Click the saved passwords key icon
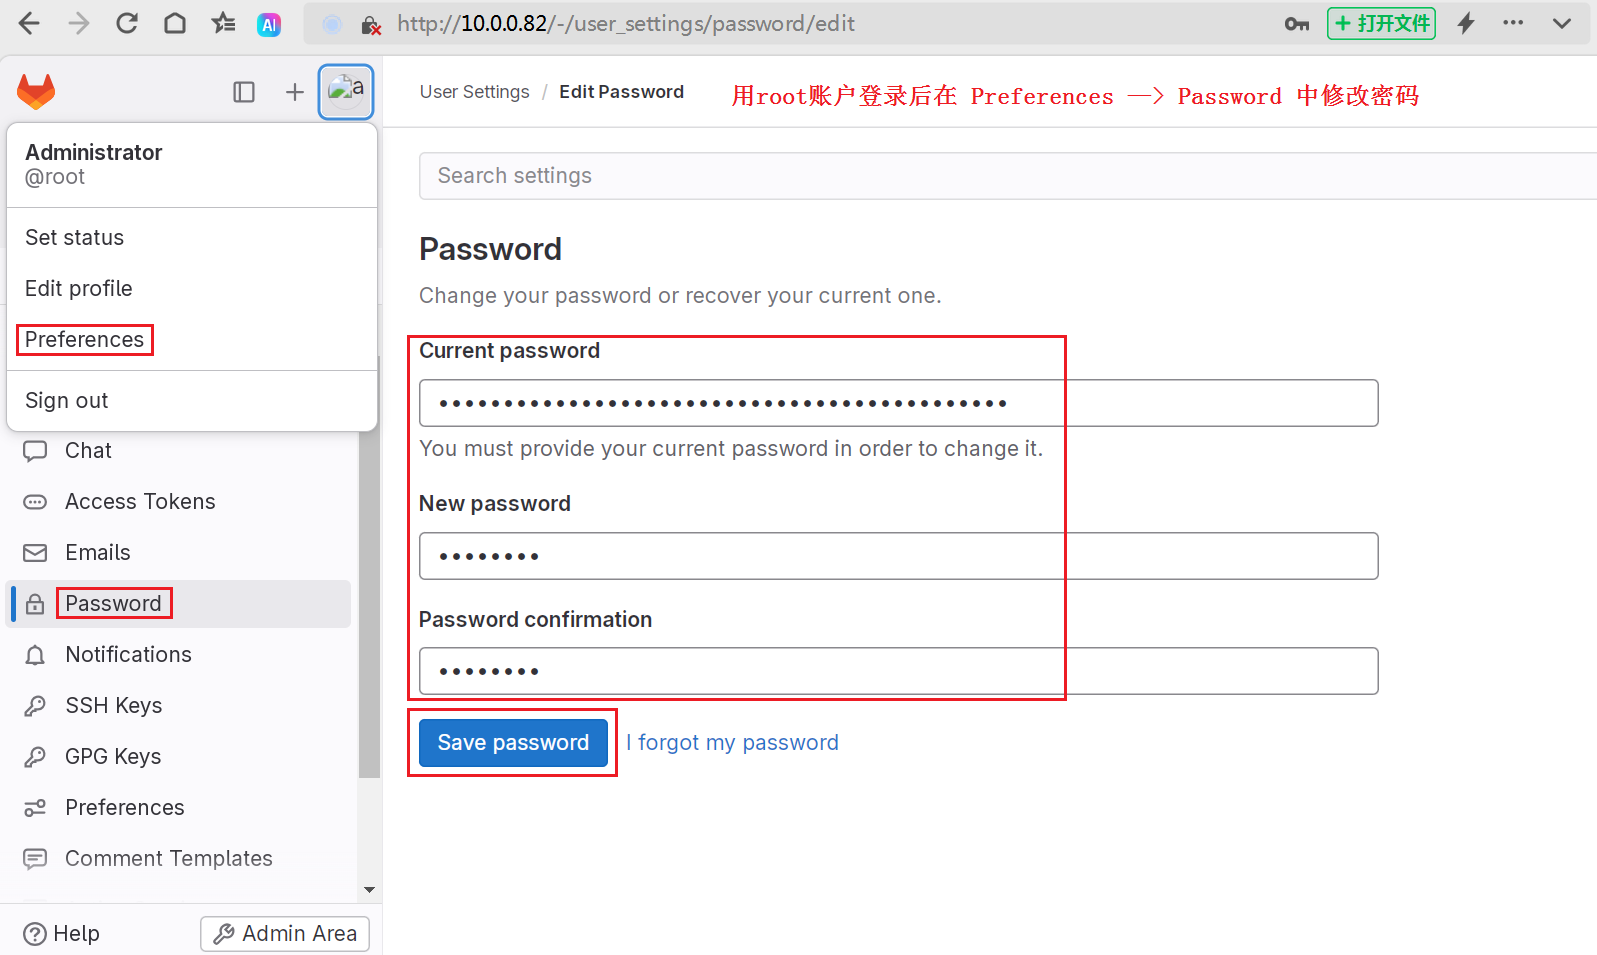1597x955 pixels. pyautogui.click(x=1296, y=24)
